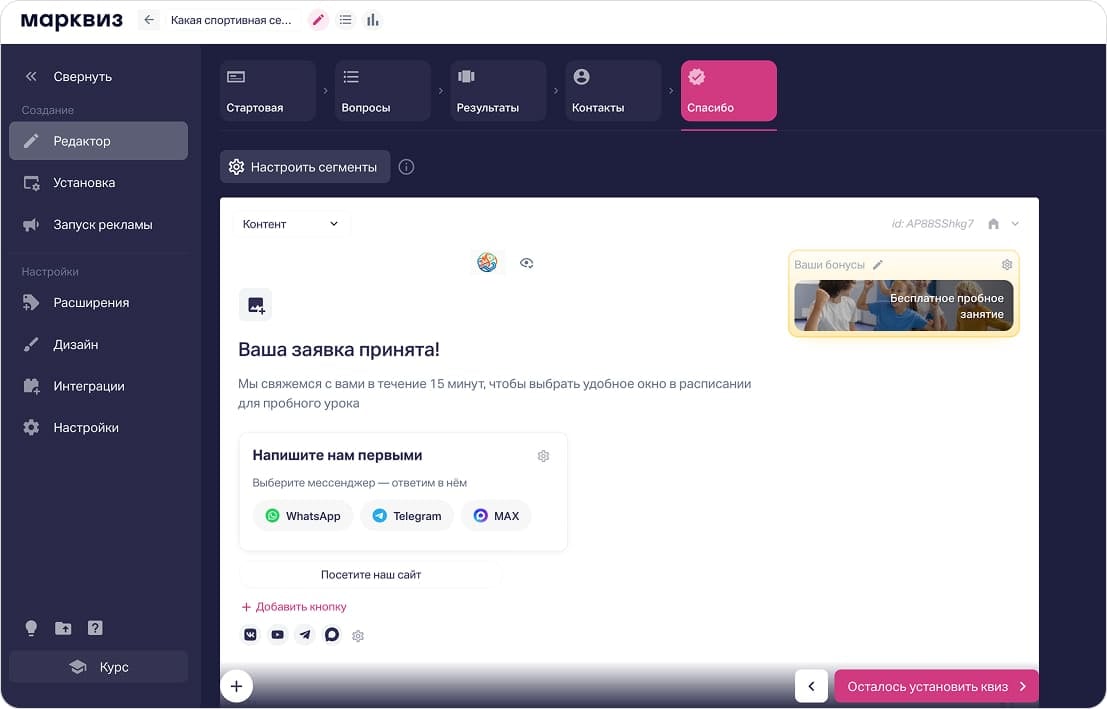The image size is (1107, 709).
Task: Click the Посетите наш сайт button
Action: (371, 575)
